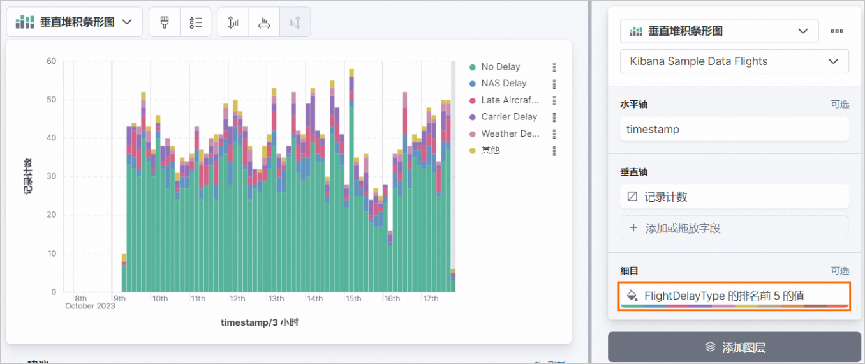Click the 记录计数 function icon
865x364 pixels.
tap(632, 197)
